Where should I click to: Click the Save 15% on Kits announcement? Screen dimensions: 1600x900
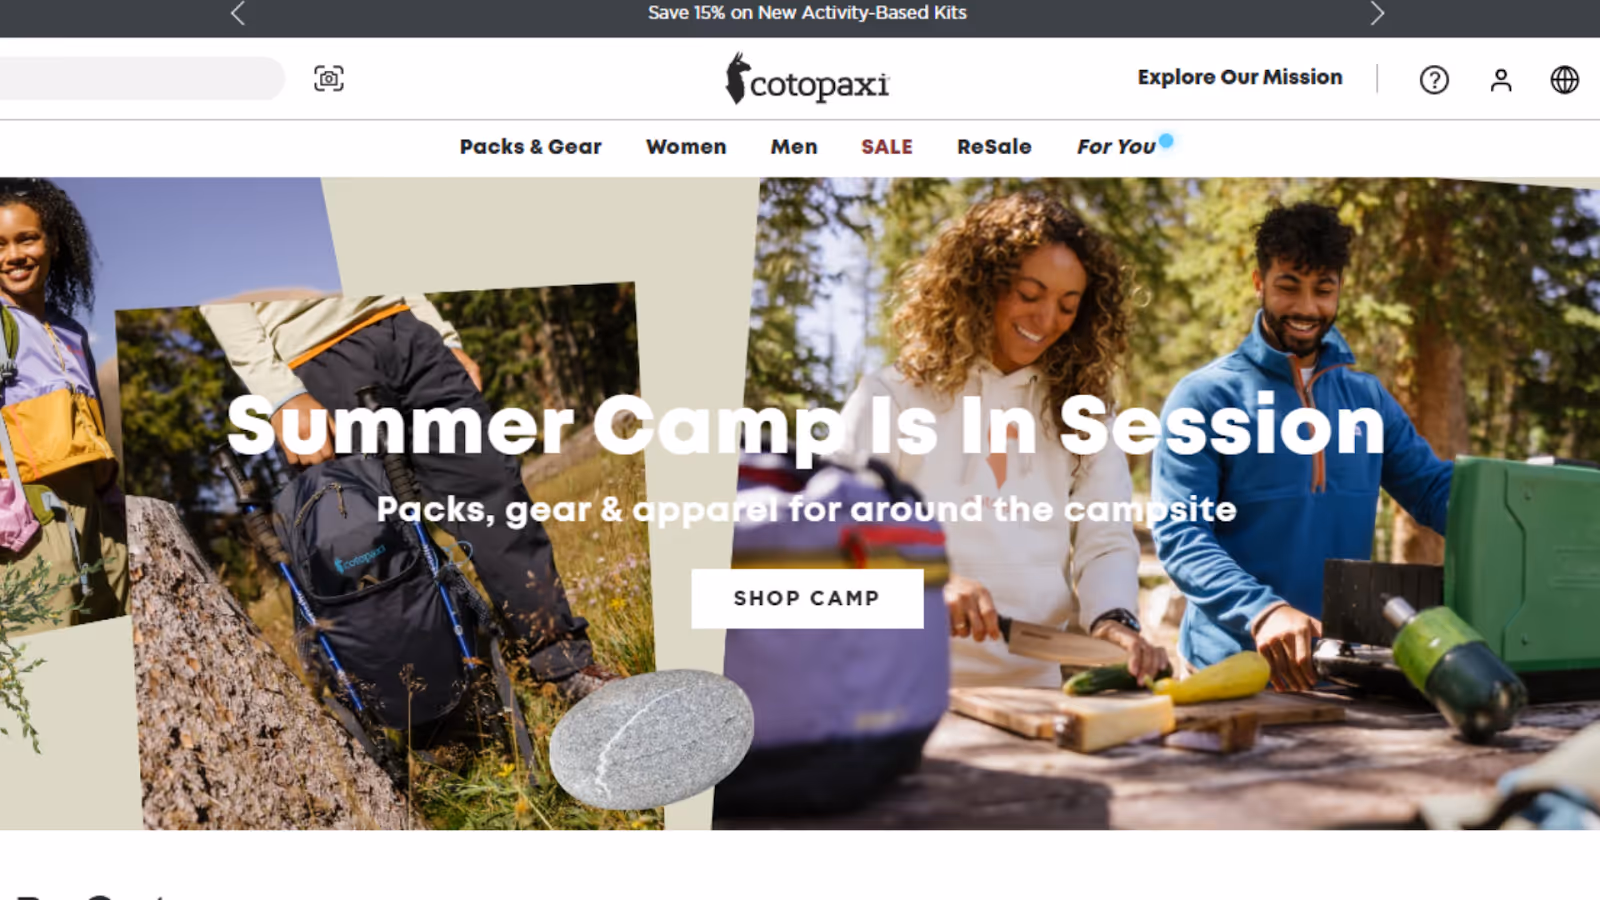click(x=807, y=13)
